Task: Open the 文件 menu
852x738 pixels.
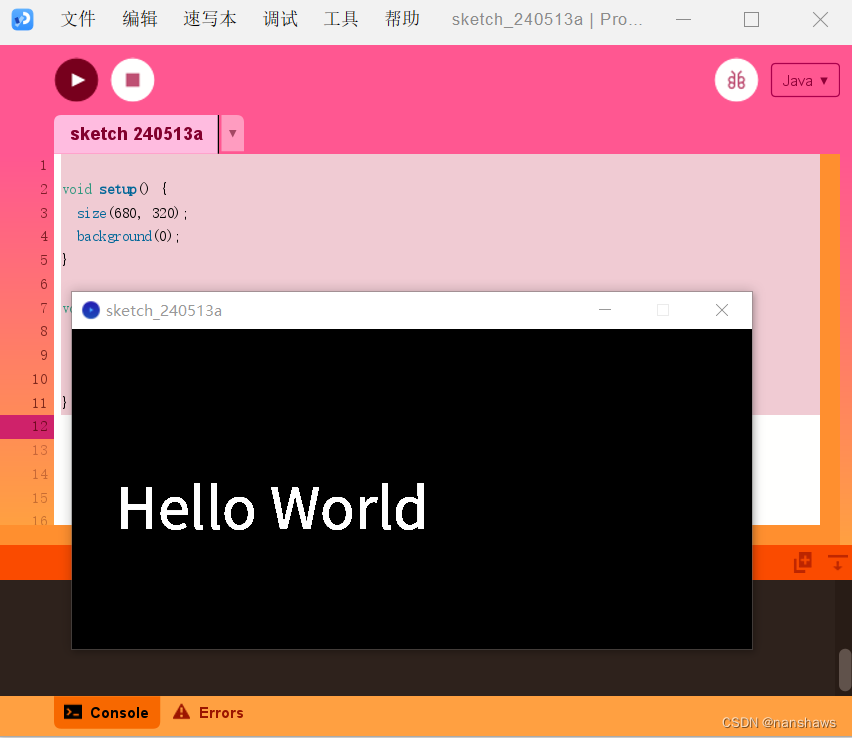Action: coord(78,19)
